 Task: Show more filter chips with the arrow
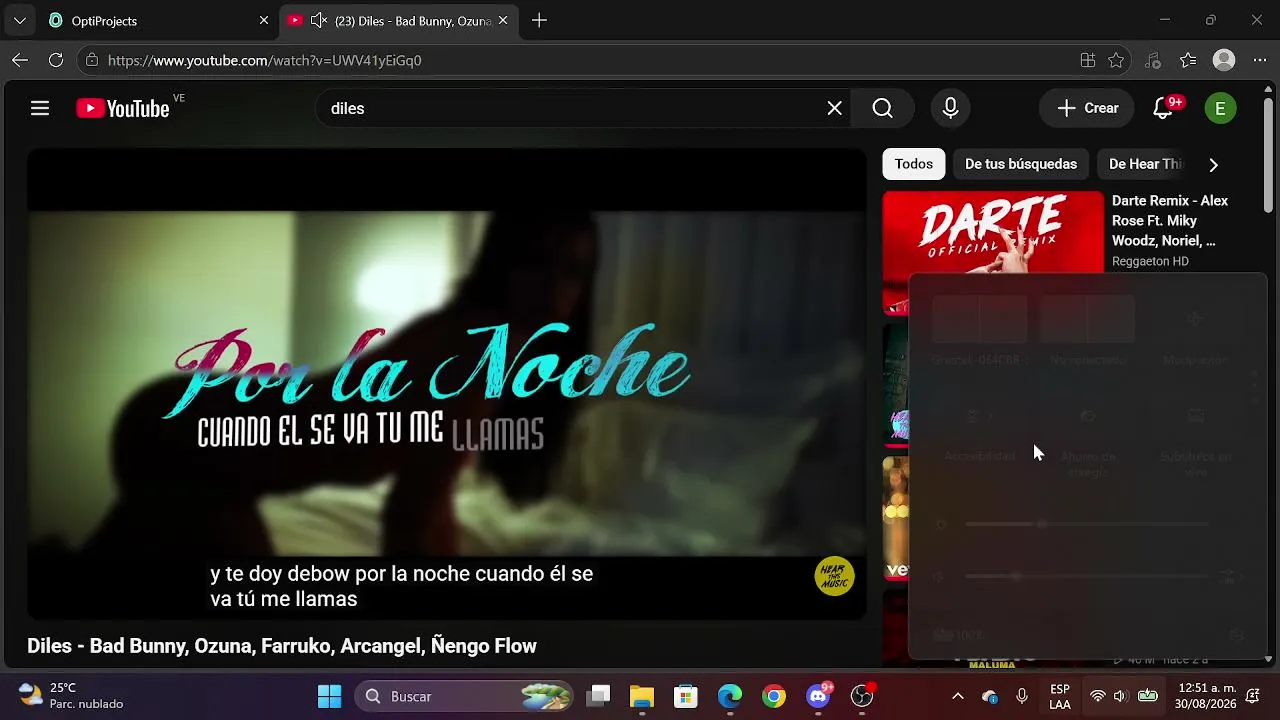pos(1213,164)
